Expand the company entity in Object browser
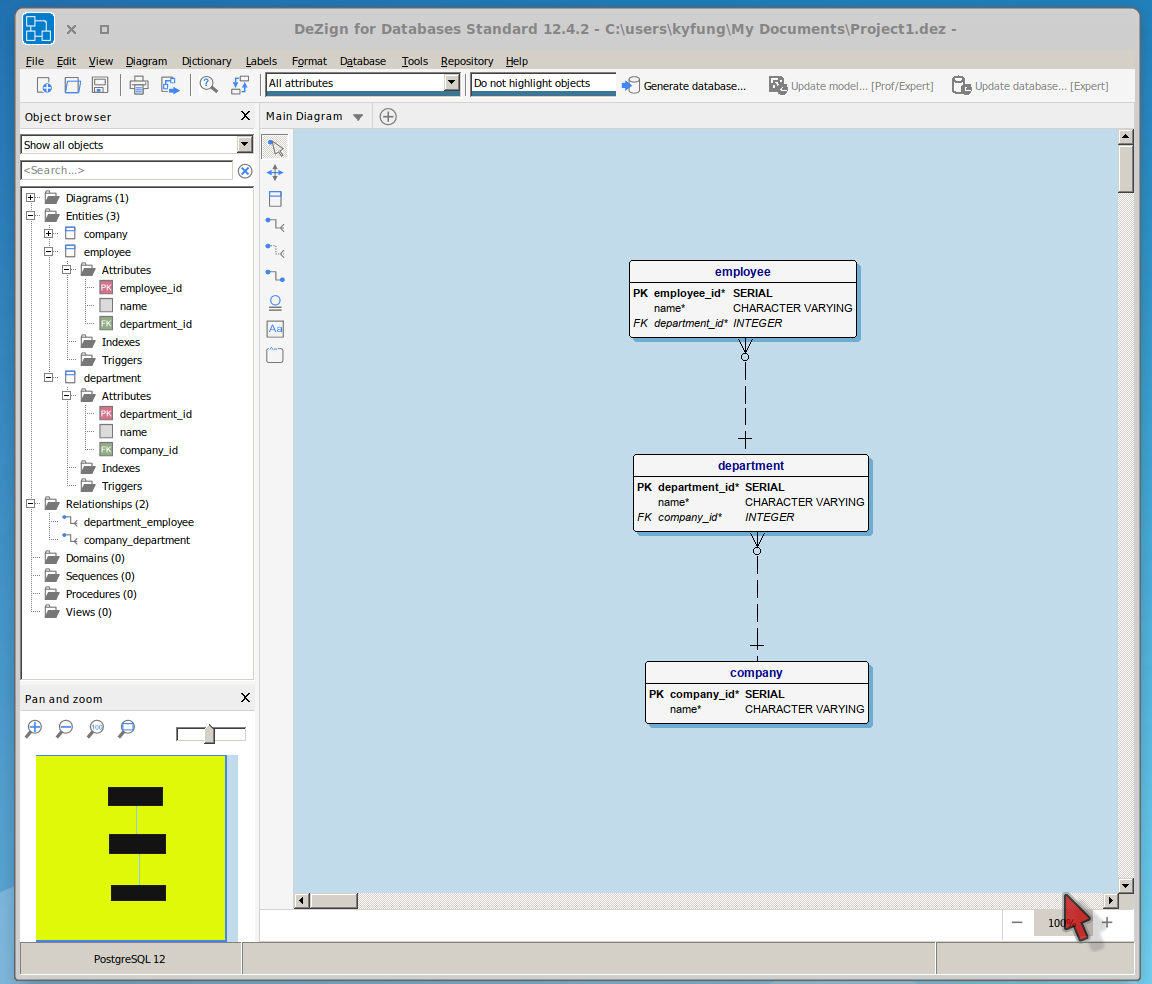 48,234
